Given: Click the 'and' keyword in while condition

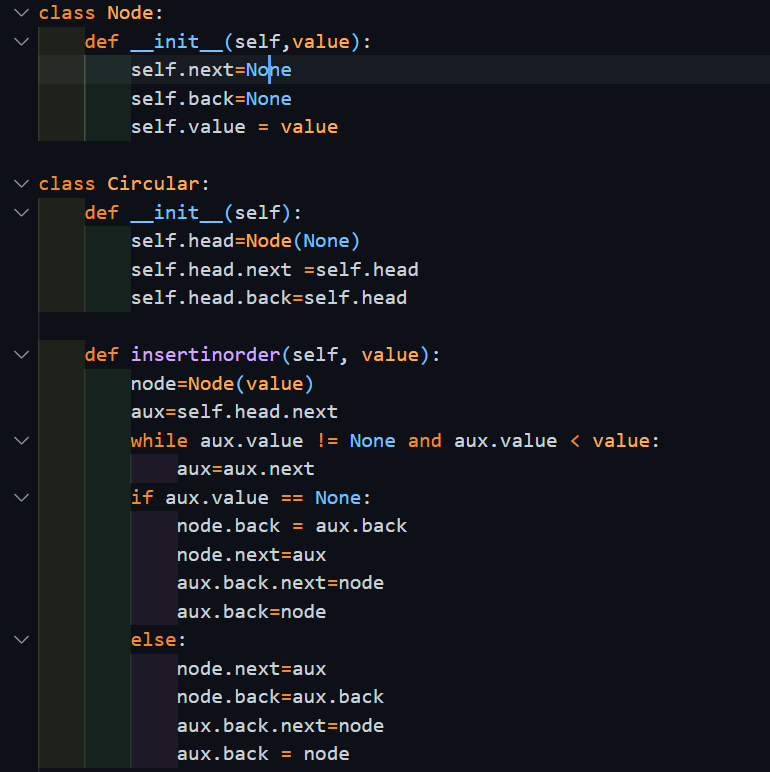Looking at the screenshot, I should pos(424,441).
